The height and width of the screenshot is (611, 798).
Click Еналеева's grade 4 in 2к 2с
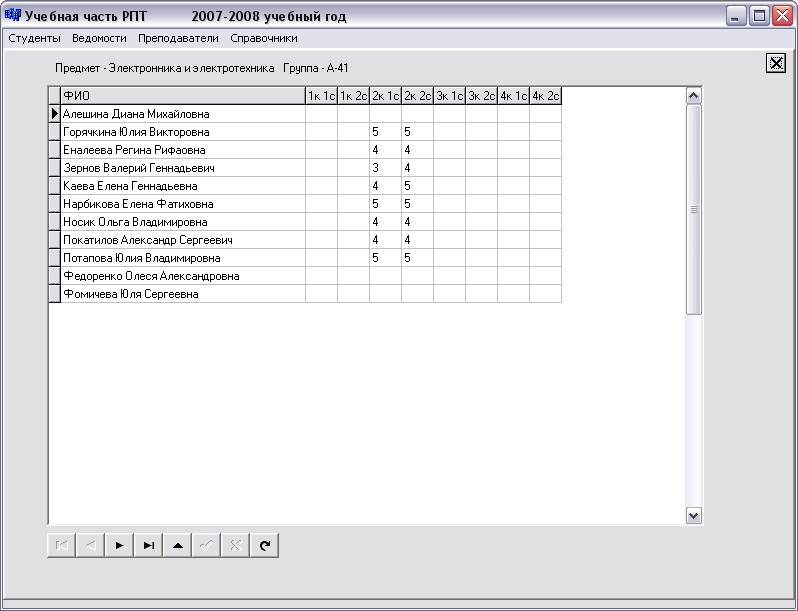point(418,150)
